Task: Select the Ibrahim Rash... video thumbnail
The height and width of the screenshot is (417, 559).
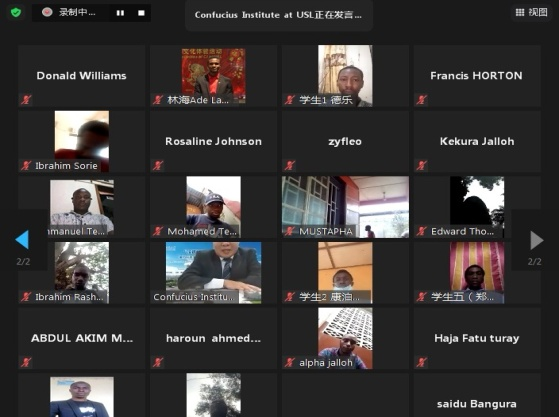Action: [x=82, y=273]
